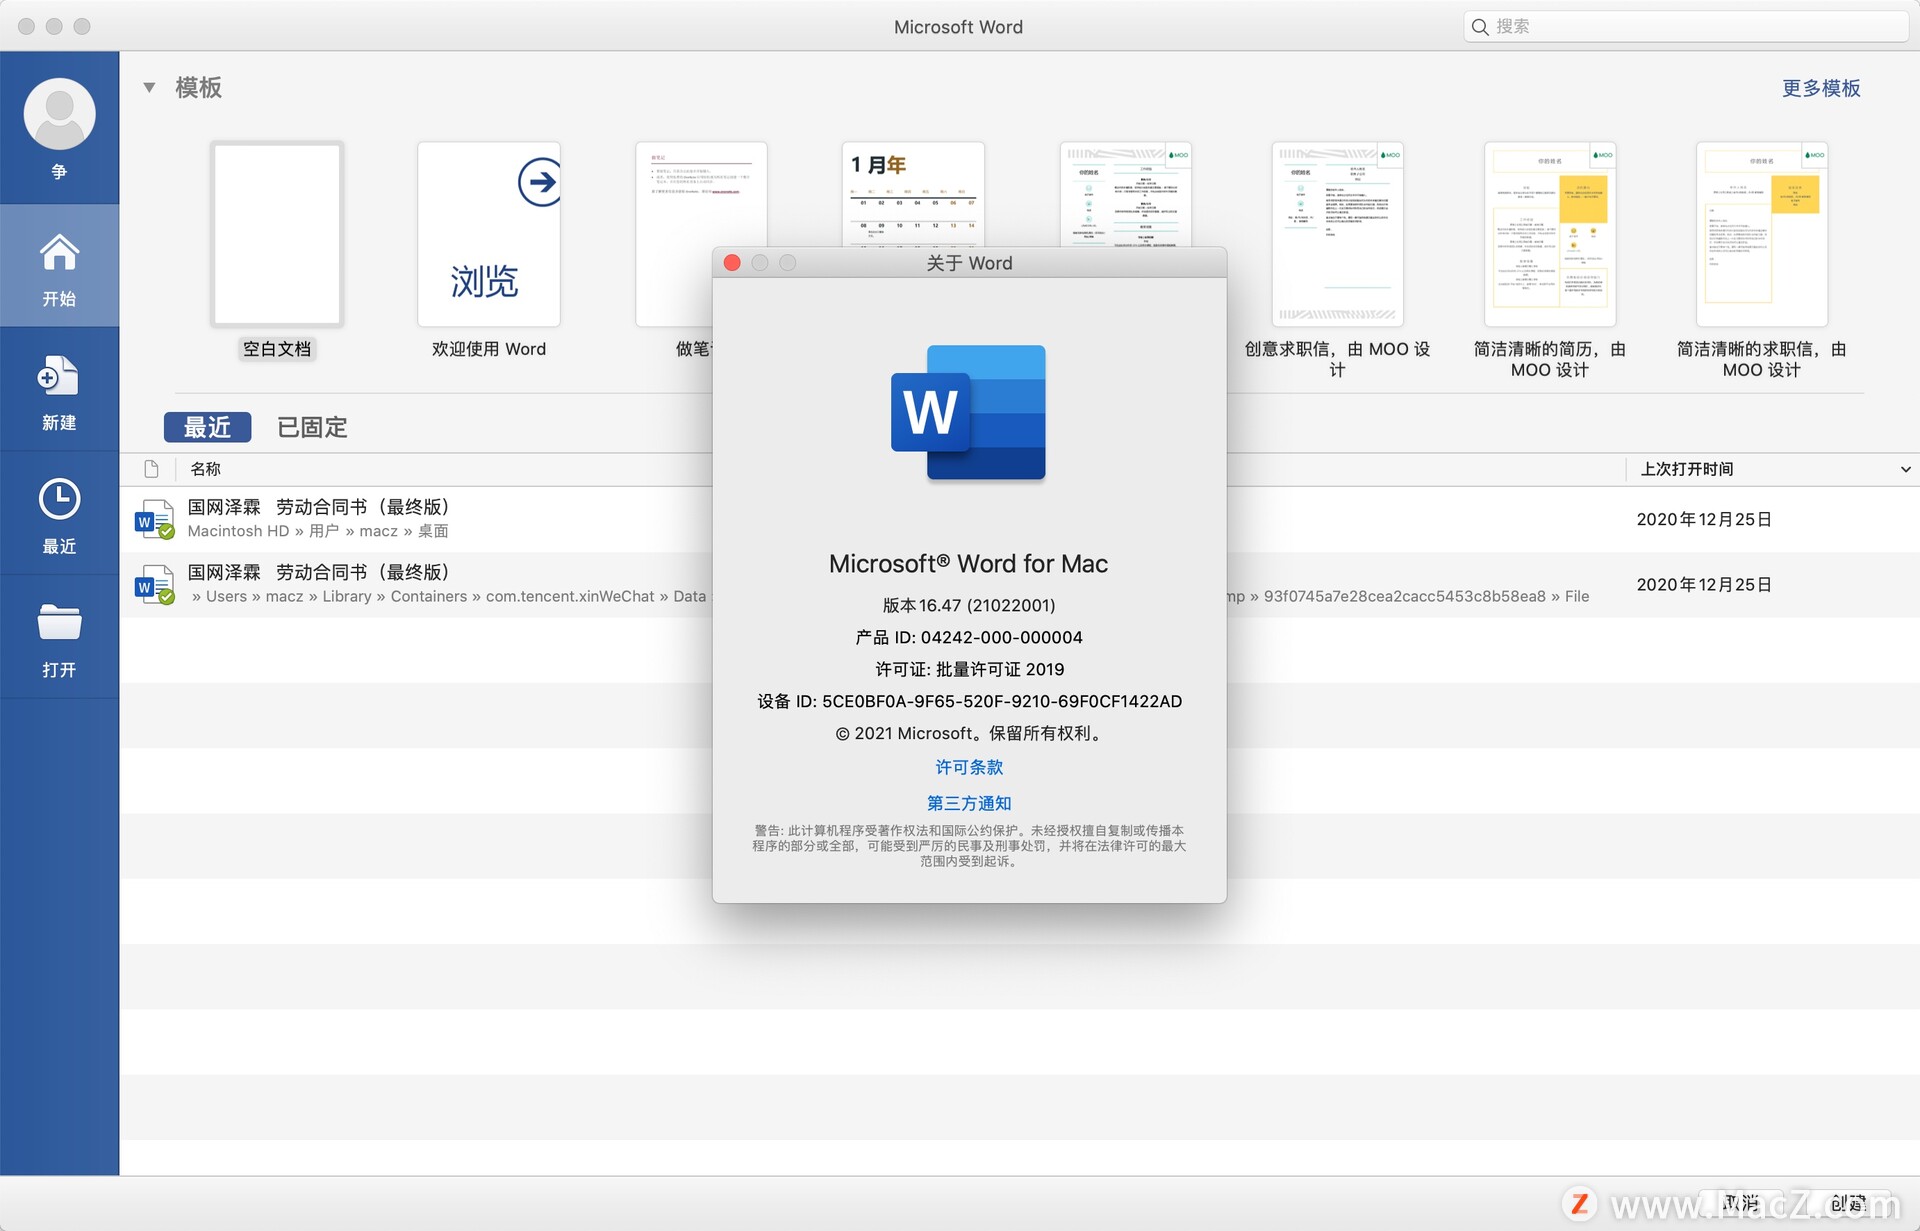The height and width of the screenshot is (1231, 1920).
Task: Click the search magnifier icon
Action: click(1480, 27)
